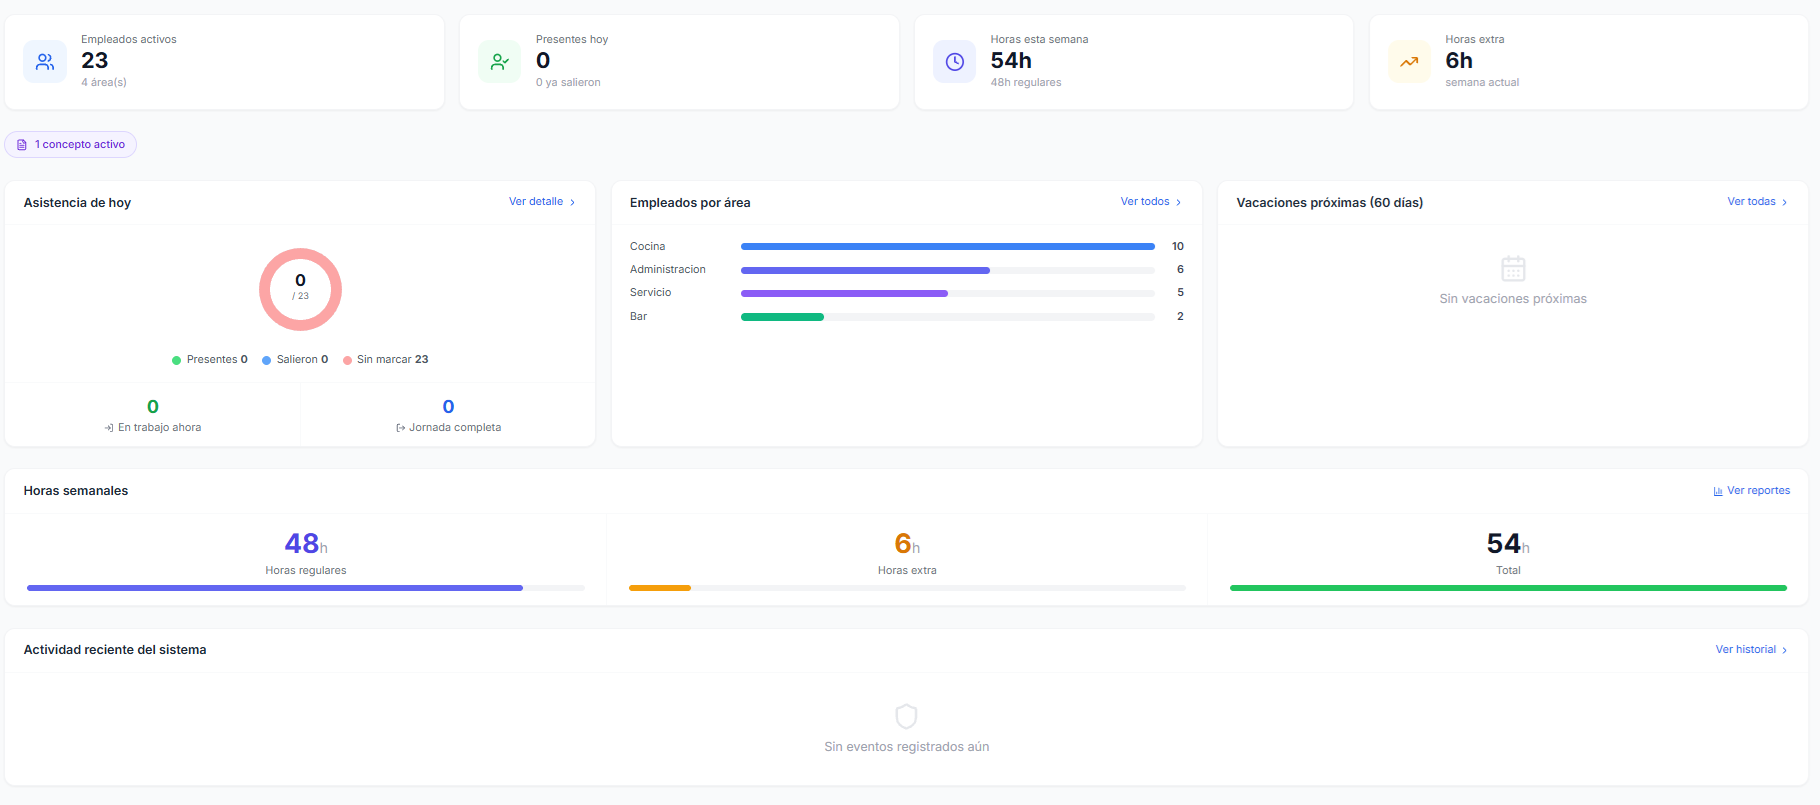Click the Horas extra trending arrow icon
This screenshot has width=1820, height=805.
pos(1409,62)
